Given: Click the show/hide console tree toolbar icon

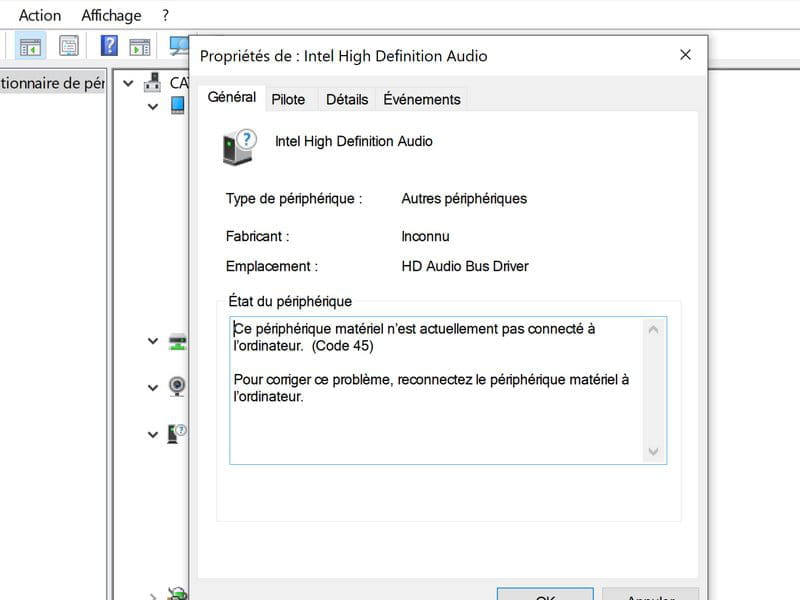Looking at the screenshot, I should [x=30, y=46].
